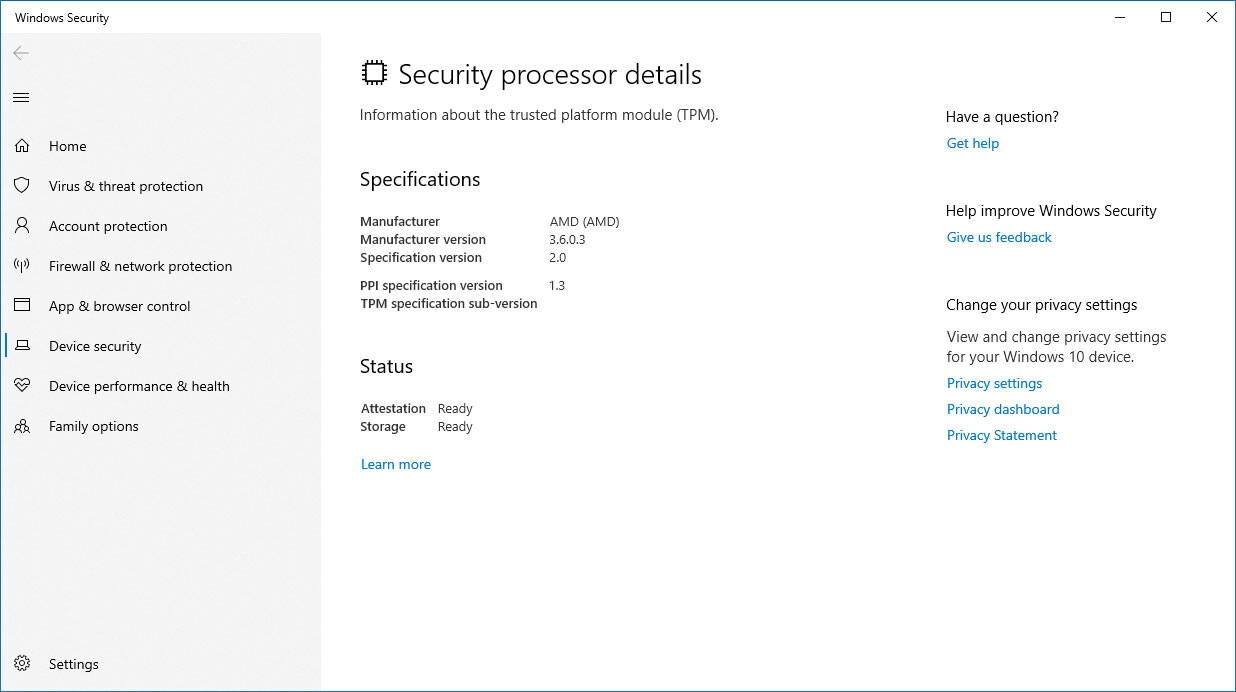Click the Virus & threat protection shield icon
Screen dimensions: 1236x692
[x=21, y=186]
